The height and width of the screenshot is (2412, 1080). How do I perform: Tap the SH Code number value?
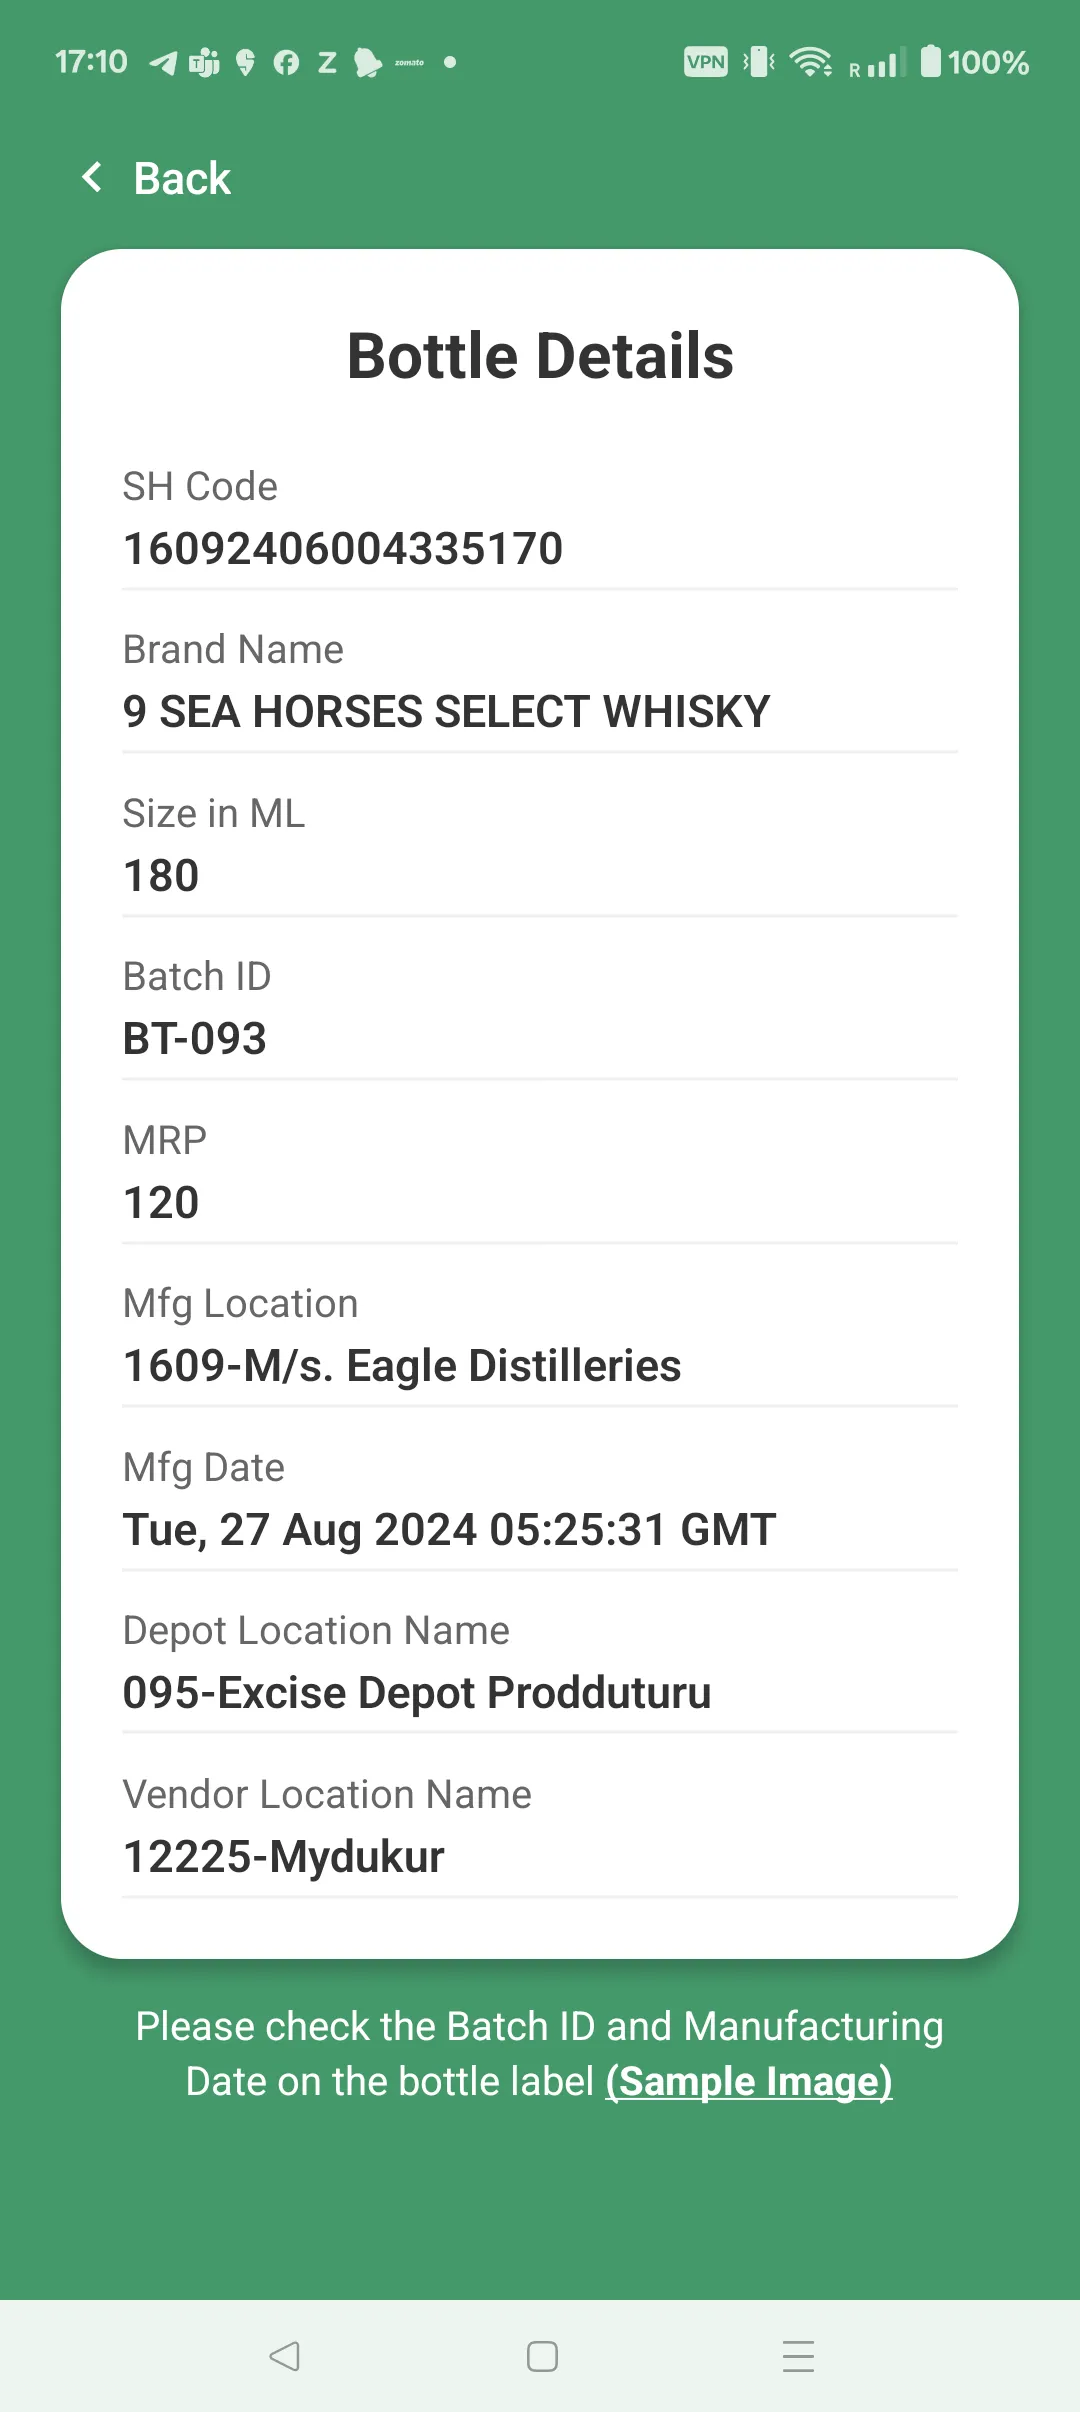tap(343, 549)
